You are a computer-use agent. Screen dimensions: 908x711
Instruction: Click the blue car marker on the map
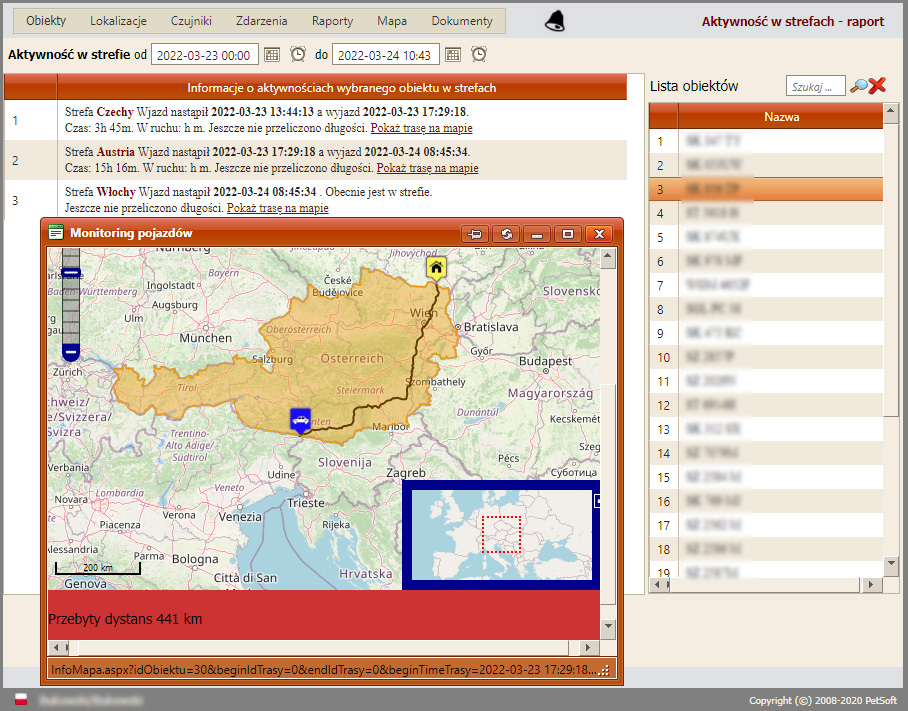click(x=300, y=420)
